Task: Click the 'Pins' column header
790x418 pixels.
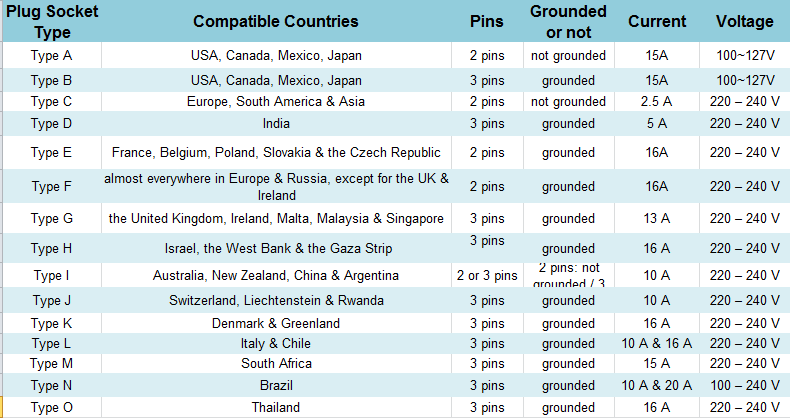Action: (487, 21)
